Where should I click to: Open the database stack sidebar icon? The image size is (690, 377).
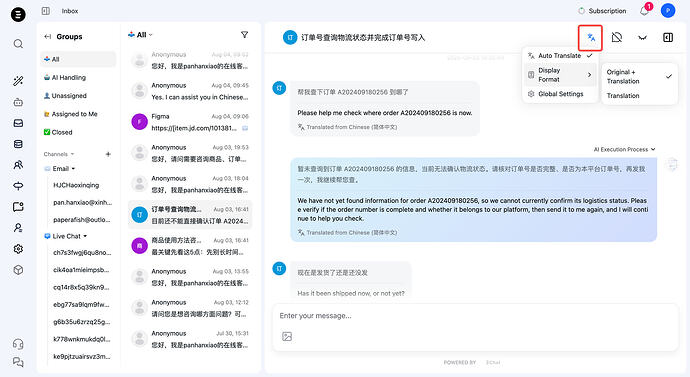(18, 144)
